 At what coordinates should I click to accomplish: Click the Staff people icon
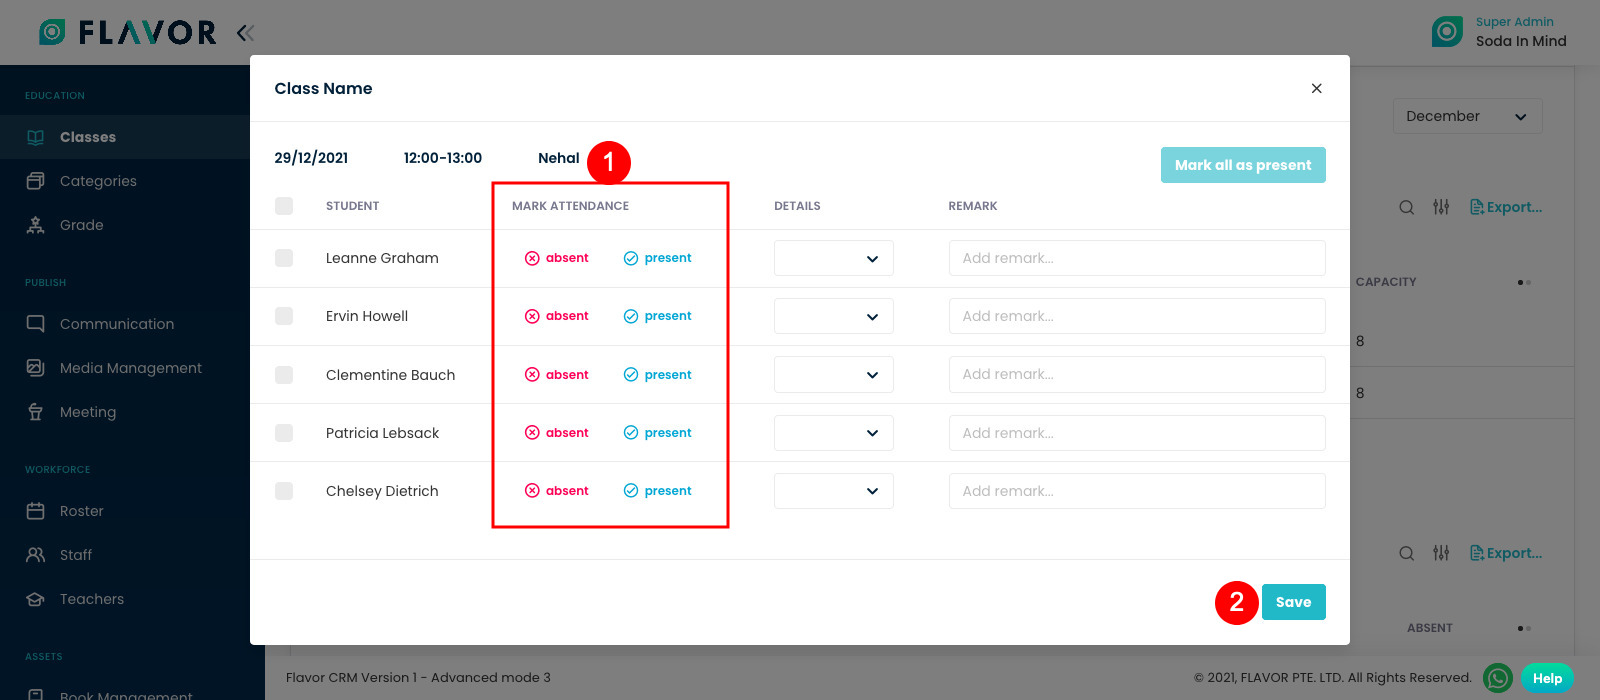(36, 555)
